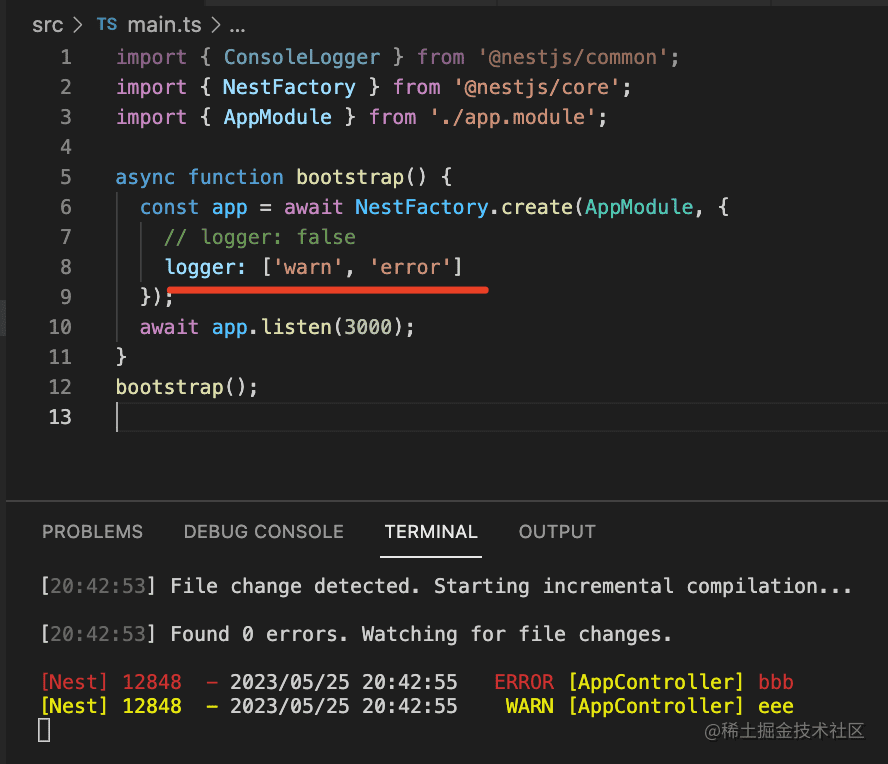Screen dimensions: 888x764
Task: Click the 'error' string in logger array
Action: 410,267
